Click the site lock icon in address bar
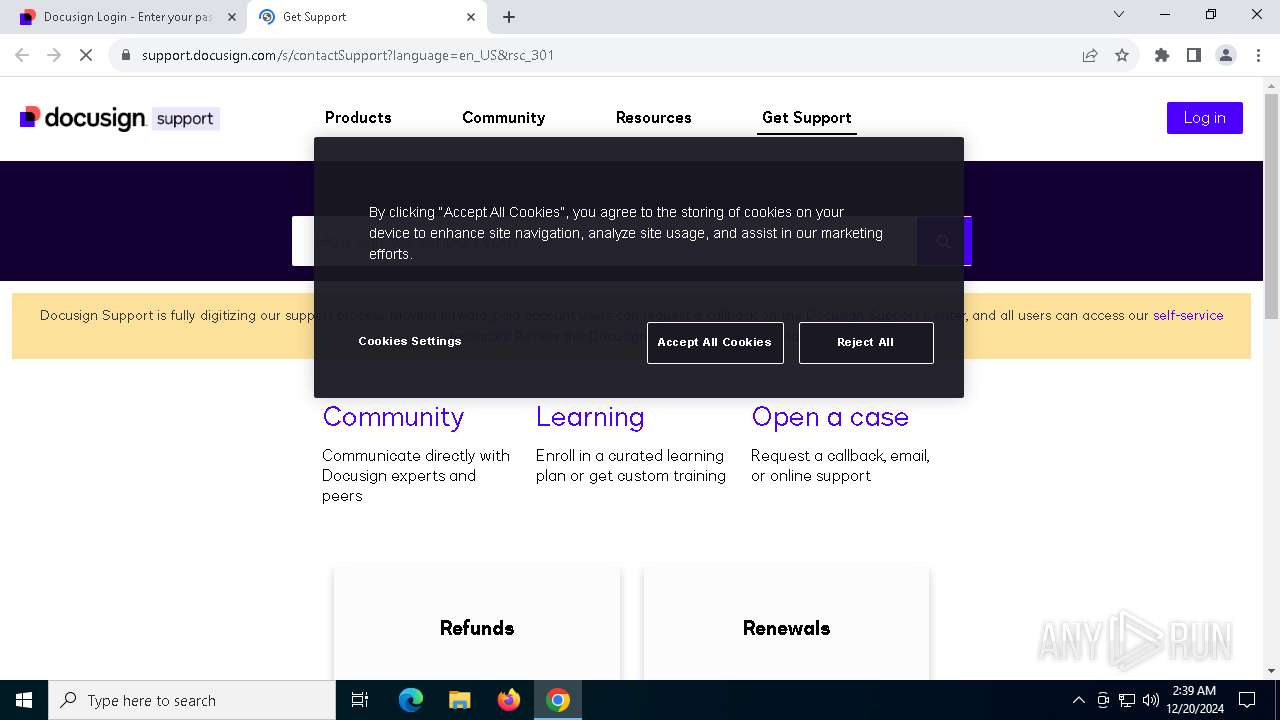The image size is (1280, 720). pyautogui.click(x=126, y=55)
